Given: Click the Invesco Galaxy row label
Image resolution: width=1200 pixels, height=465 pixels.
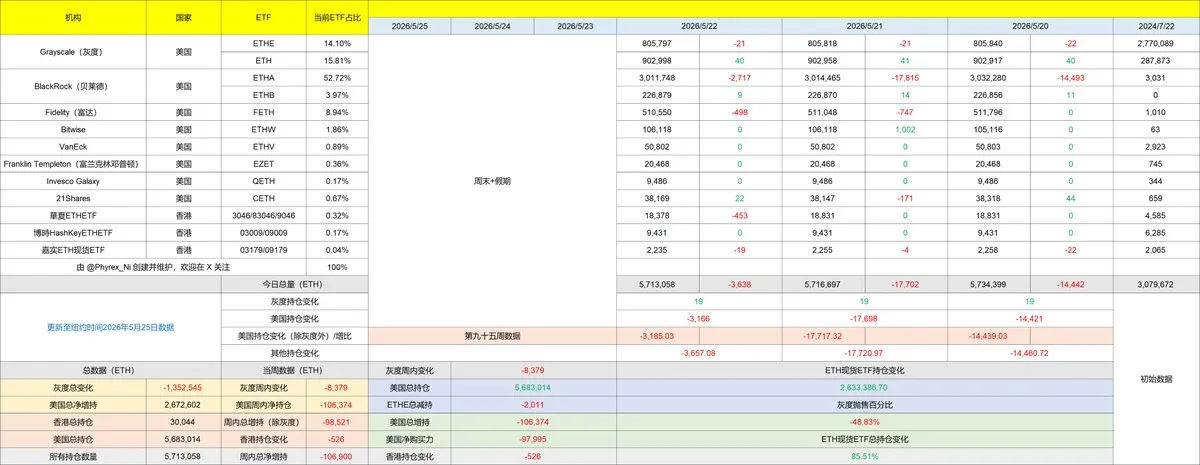Looking at the screenshot, I should pyautogui.click(x=73, y=182).
